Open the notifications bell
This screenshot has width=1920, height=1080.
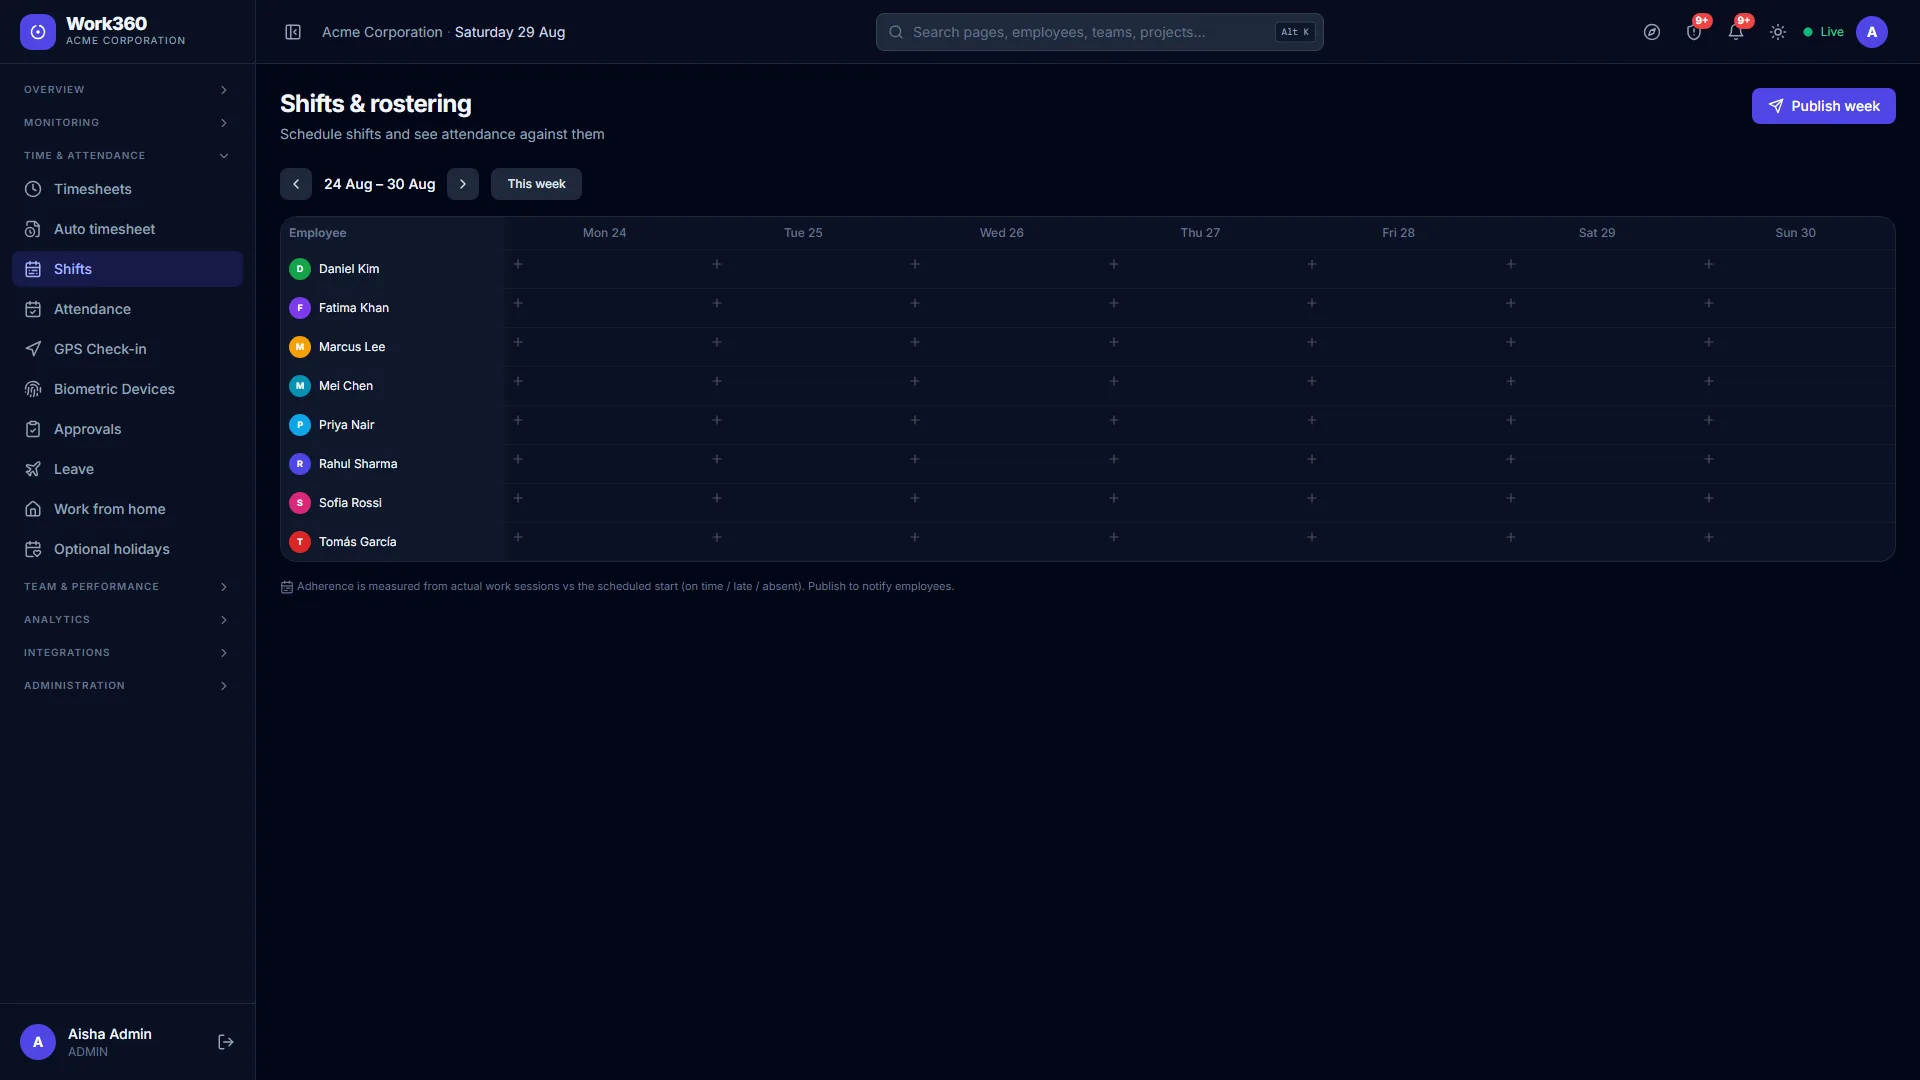1736,32
